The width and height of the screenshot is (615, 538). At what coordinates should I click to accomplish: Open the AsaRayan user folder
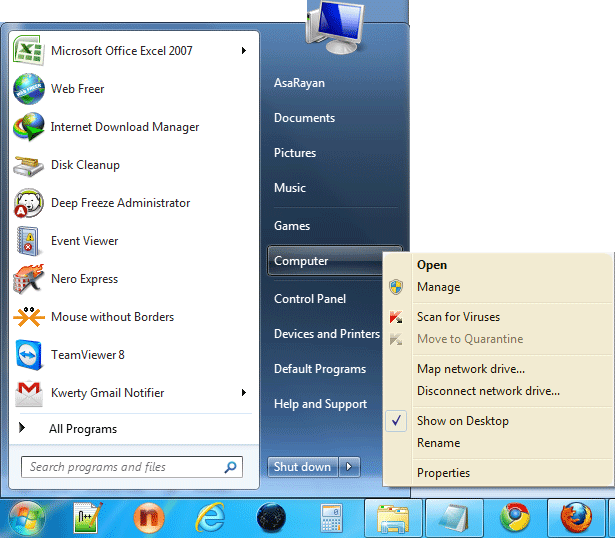[x=299, y=83]
